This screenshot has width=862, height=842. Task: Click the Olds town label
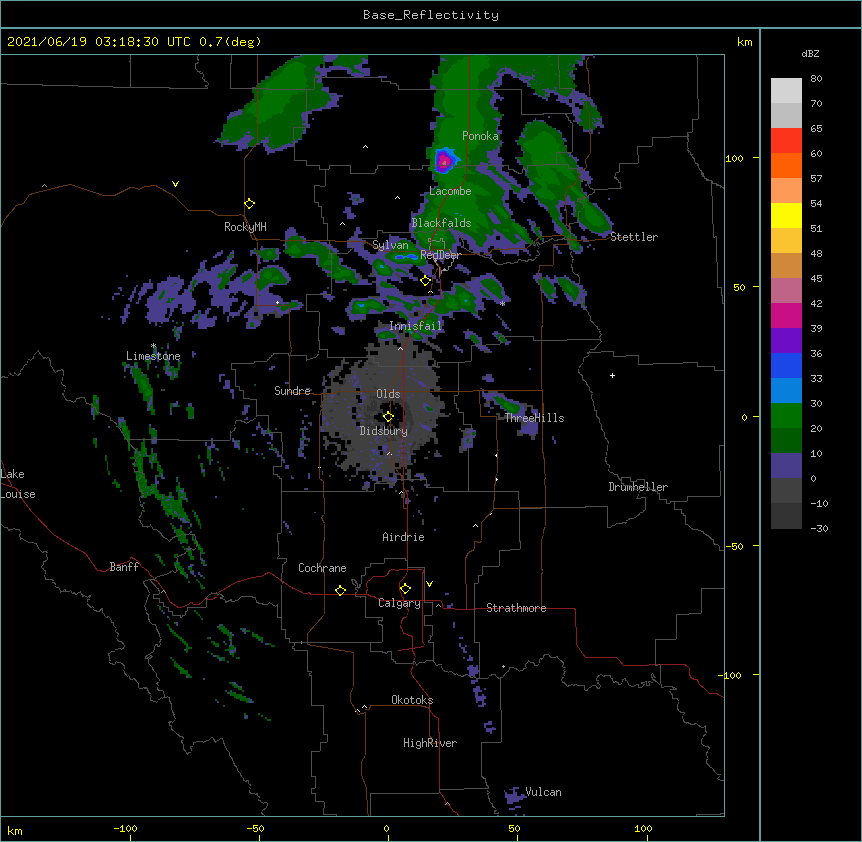pyautogui.click(x=388, y=394)
